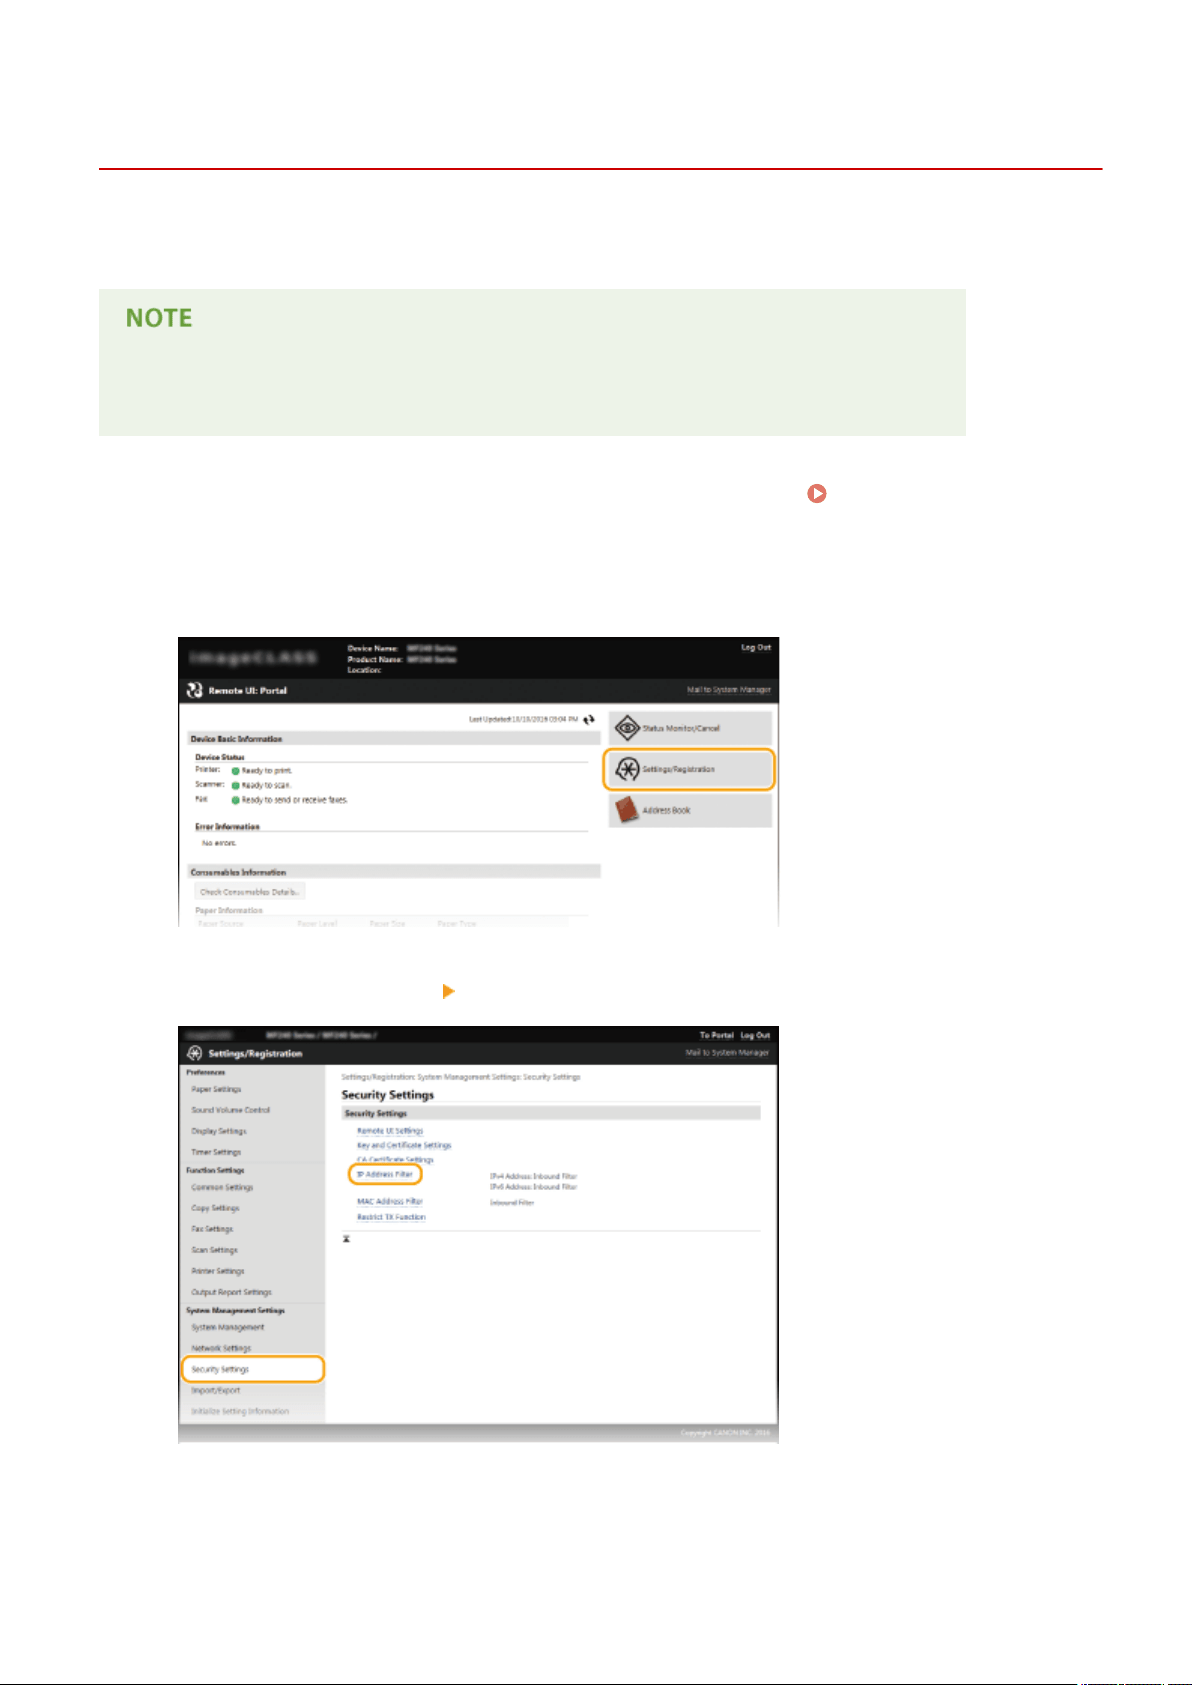Open the Address Book button
Viewport: 1192px width, 1685px height.
[x=690, y=810]
